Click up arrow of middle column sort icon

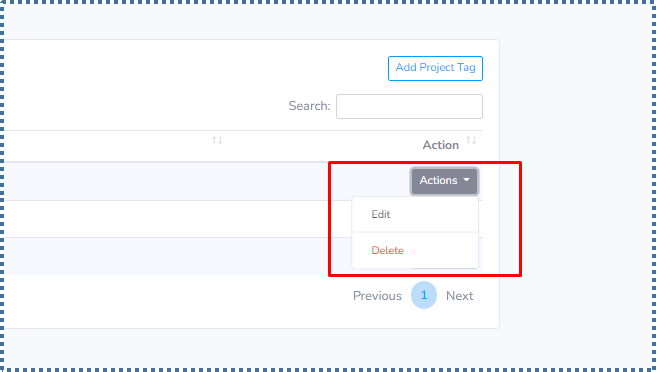pyautogui.click(x=215, y=140)
